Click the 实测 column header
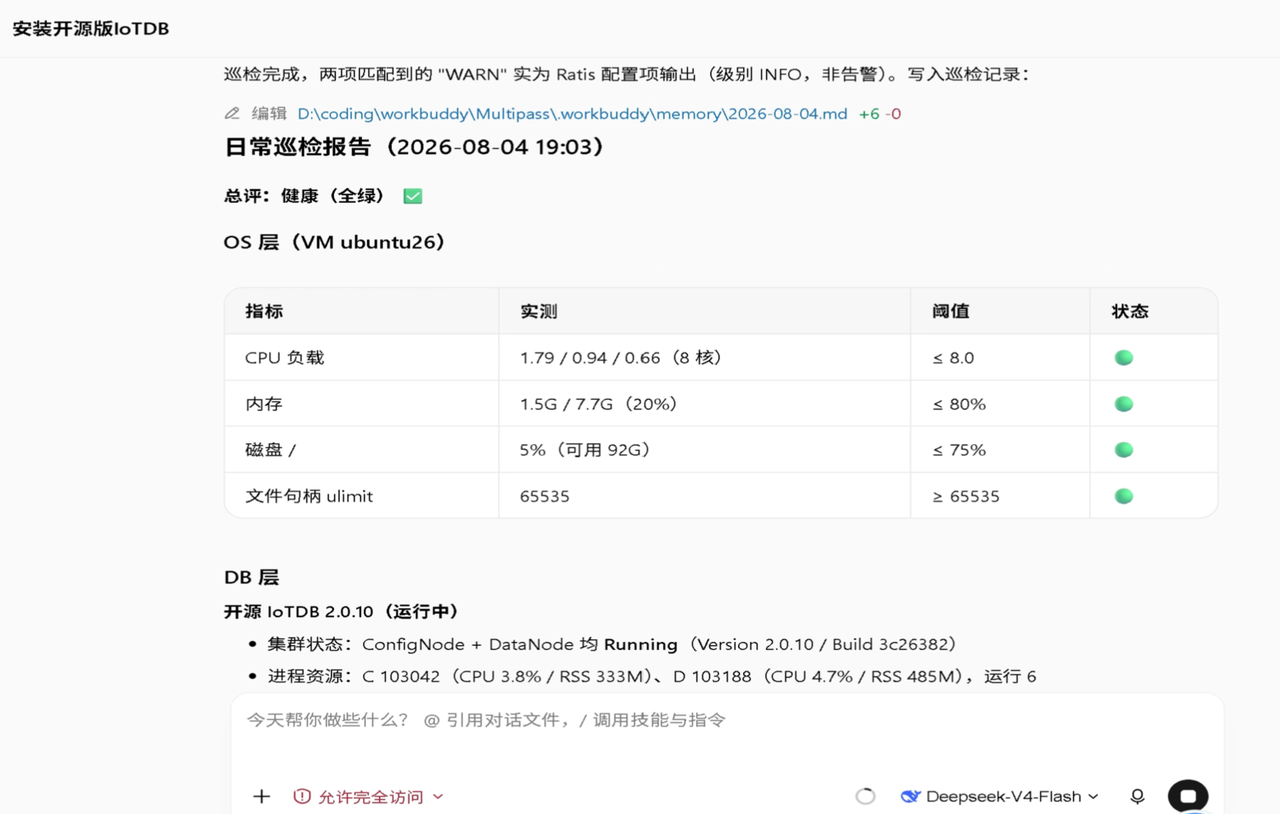This screenshot has height=814, width=1280. point(539,311)
